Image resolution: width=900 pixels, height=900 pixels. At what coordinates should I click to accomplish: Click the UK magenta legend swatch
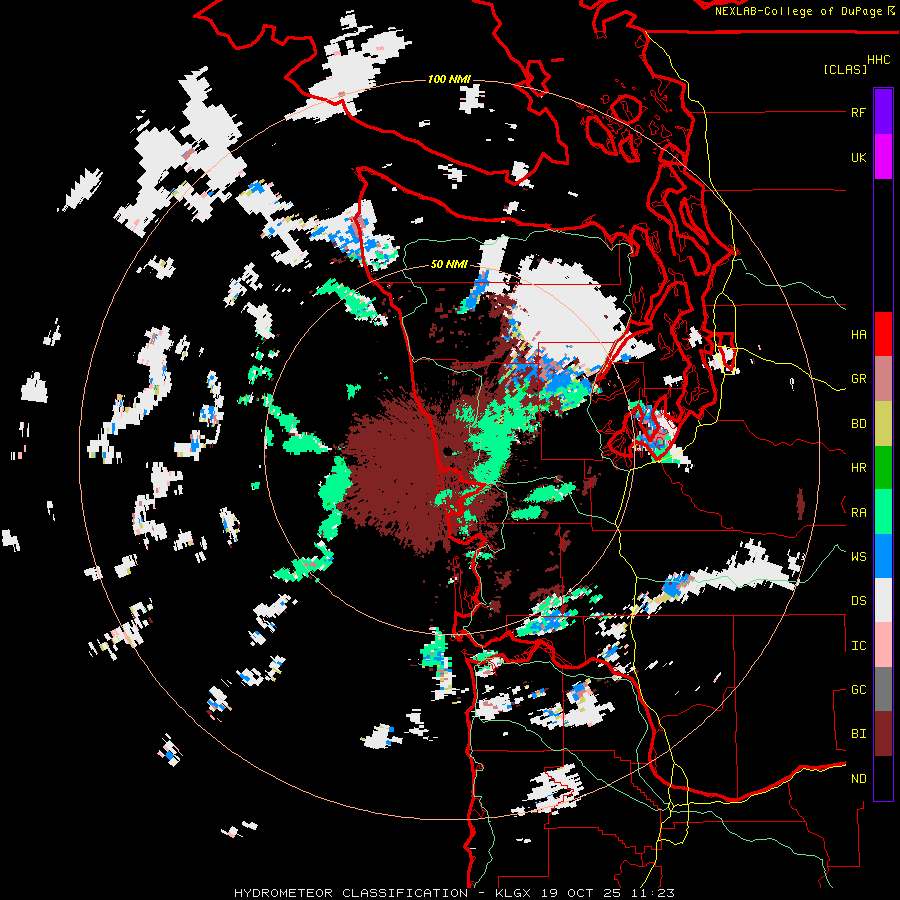click(883, 157)
